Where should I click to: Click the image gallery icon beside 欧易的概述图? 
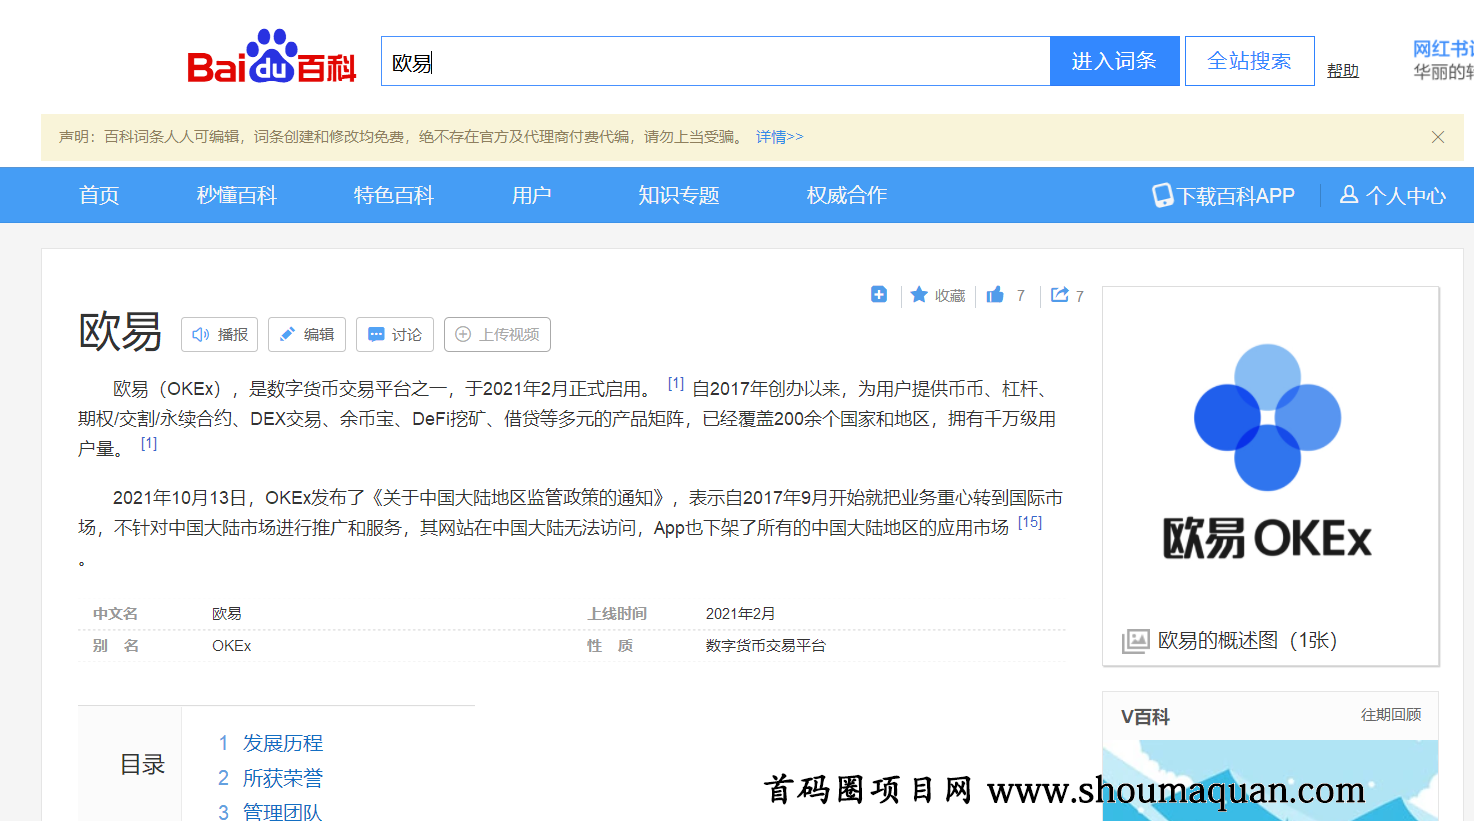(1135, 641)
